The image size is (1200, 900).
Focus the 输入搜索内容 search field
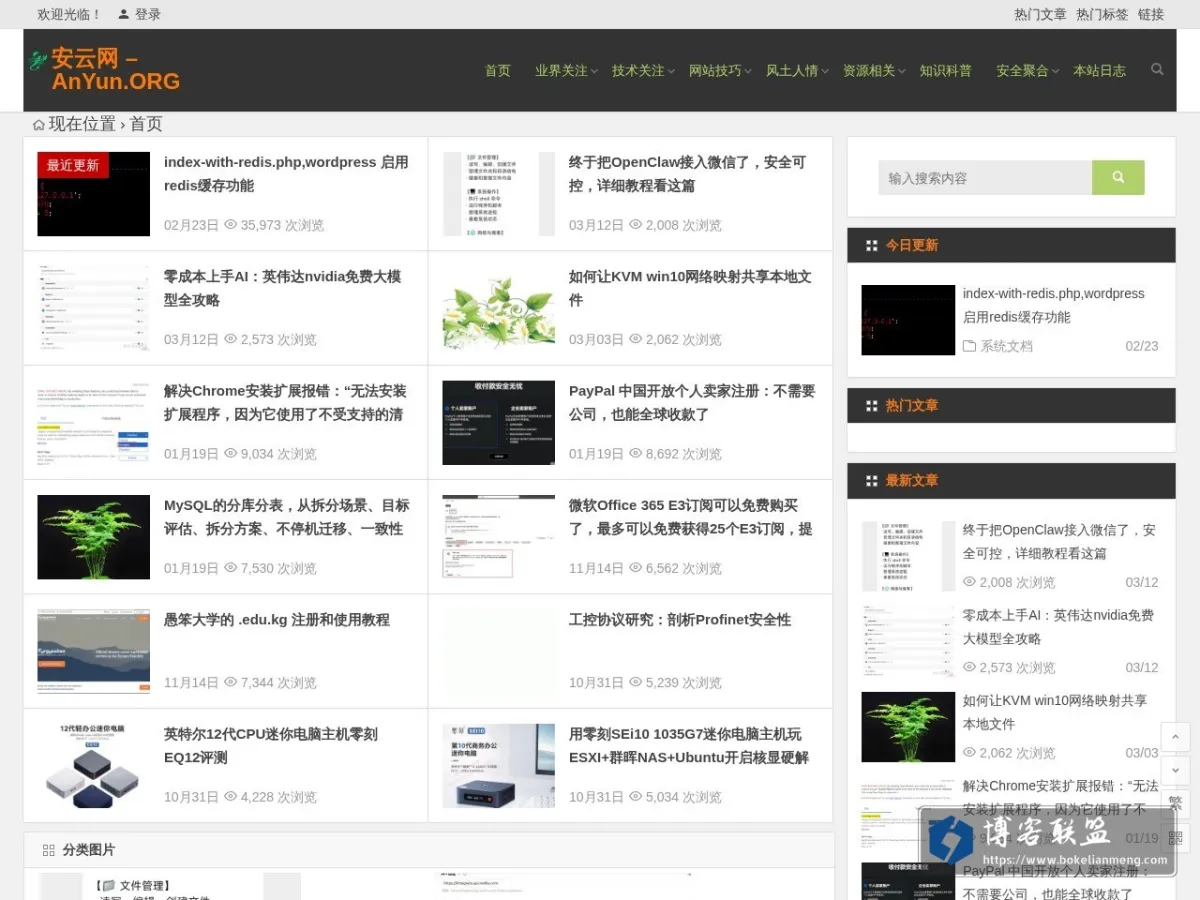click(x=985, y=177)
